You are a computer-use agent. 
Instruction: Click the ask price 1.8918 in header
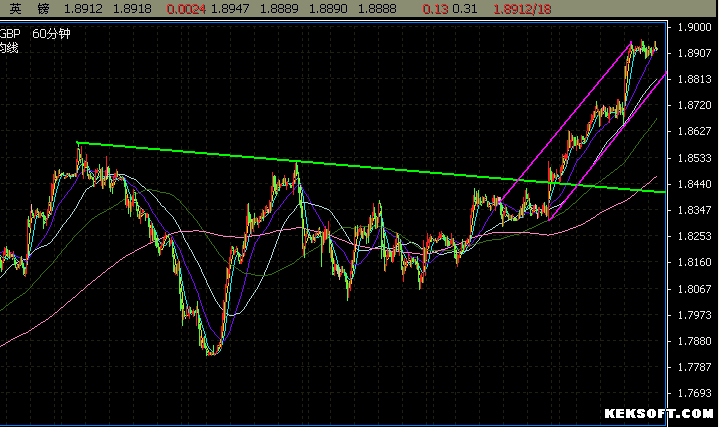pyautogui.click(x=132, y=9)
